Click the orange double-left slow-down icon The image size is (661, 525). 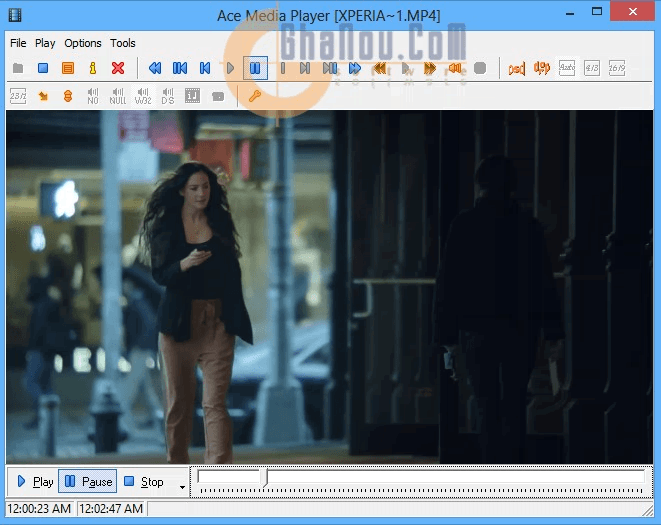click(380, 68)
